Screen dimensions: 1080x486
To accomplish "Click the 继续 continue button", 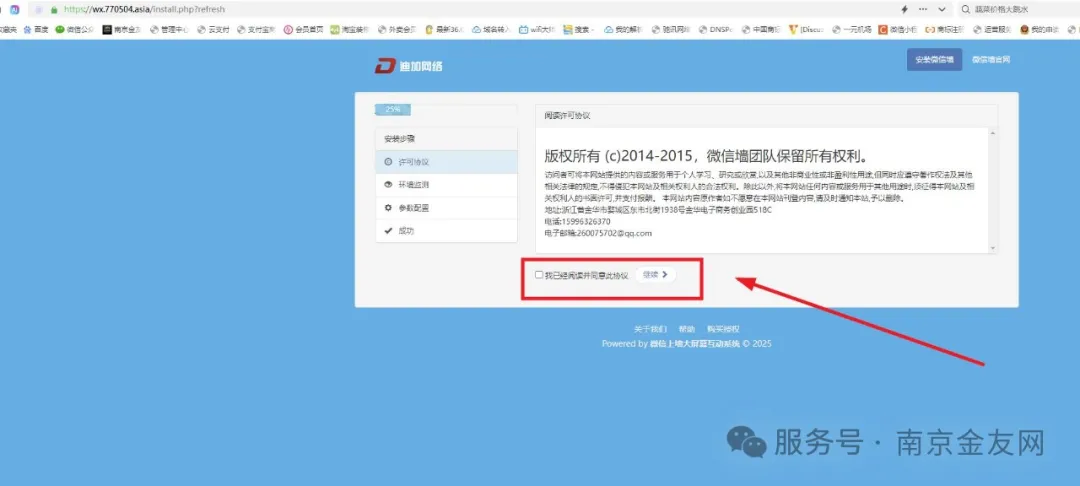I will click(x=655, y=275).
